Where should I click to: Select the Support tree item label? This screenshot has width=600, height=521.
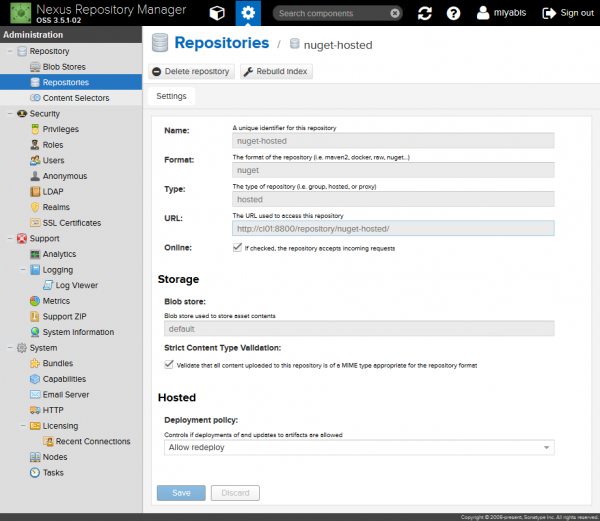click(44, 239)
